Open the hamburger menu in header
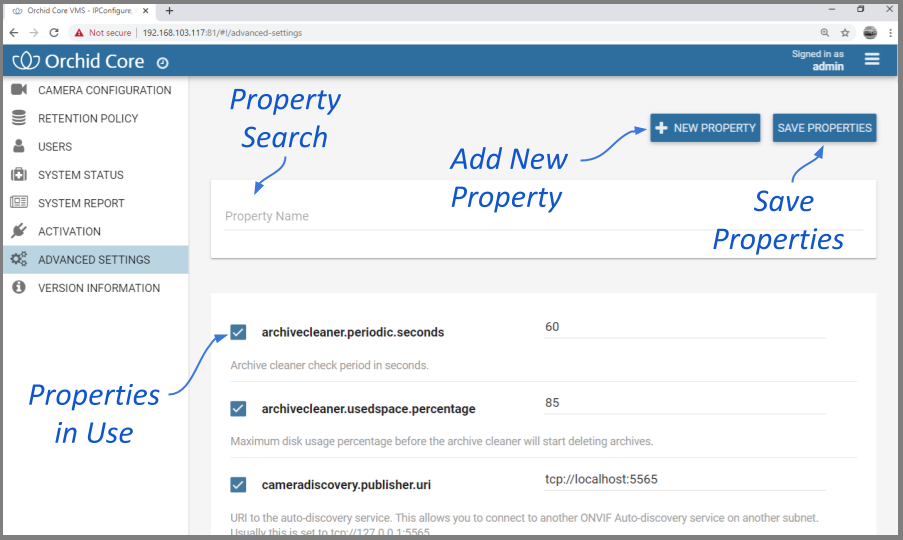The image size is (903, 540). coord(872,59)
